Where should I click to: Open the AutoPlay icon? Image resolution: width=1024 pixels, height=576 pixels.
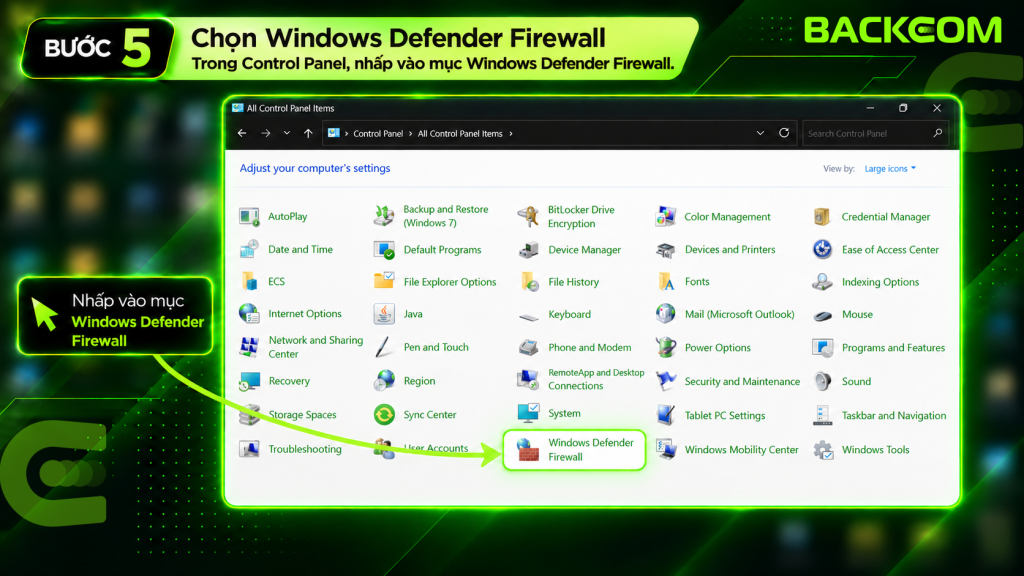tap(249, 216)
